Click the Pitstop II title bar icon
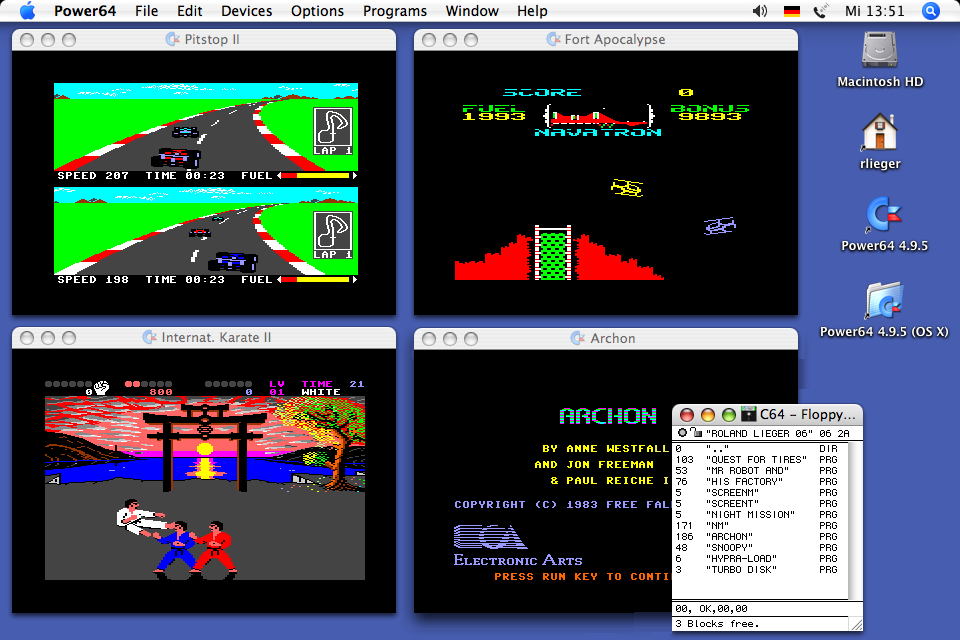This screenshot has width=960, height=640. (173, 39)
